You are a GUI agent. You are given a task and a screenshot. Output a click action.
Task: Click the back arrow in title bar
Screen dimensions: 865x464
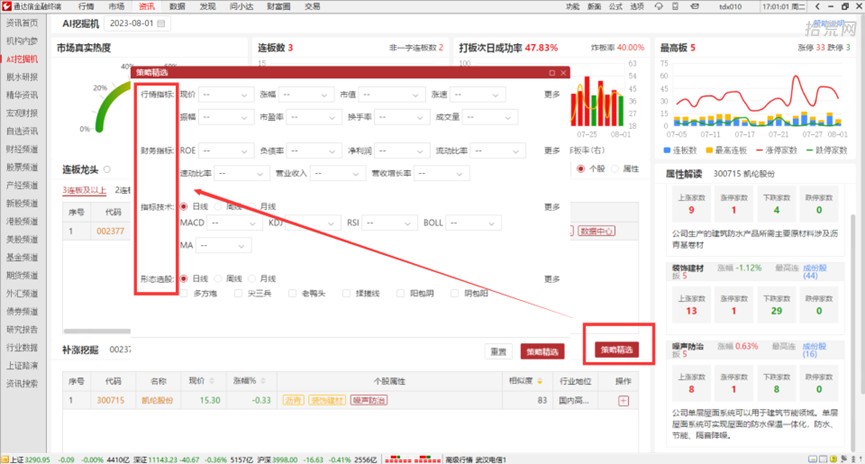point(817,6)
